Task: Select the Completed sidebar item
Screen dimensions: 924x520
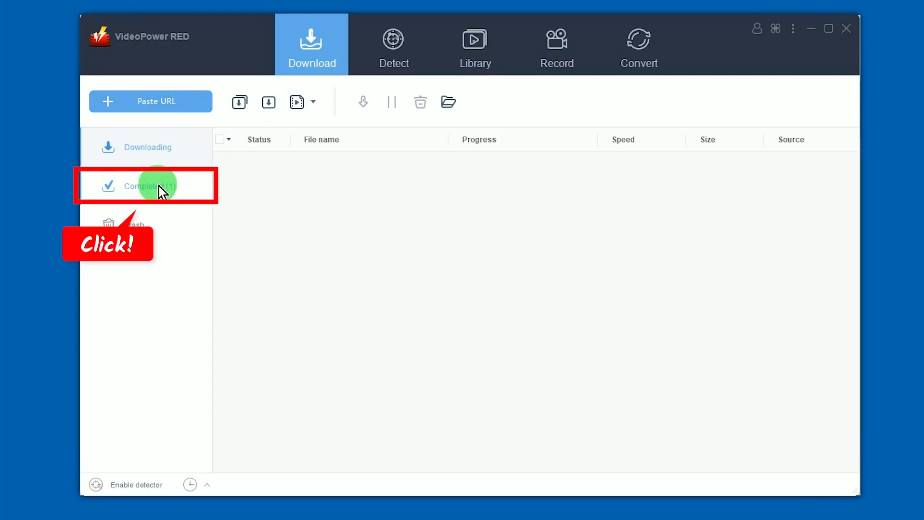Action: (x=146, y=186)
